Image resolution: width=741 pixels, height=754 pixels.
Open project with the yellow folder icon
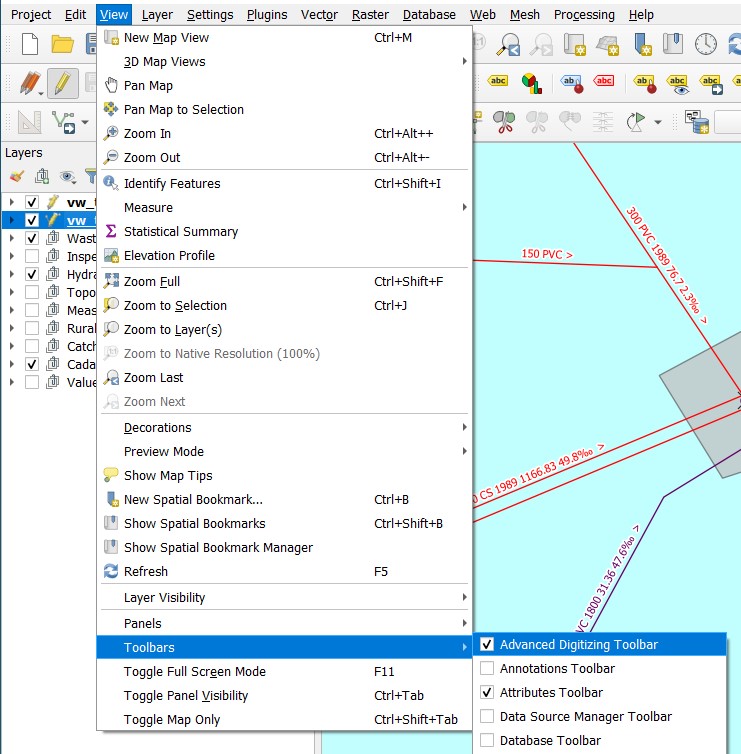62,44
